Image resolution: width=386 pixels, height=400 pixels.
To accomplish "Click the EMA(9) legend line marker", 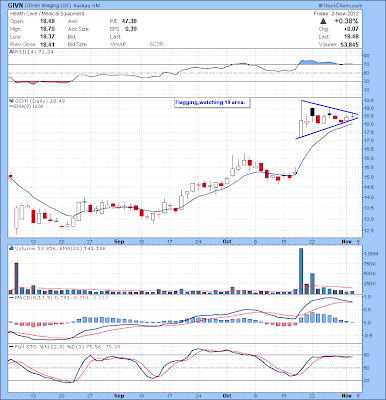I will tap(10, 106).
